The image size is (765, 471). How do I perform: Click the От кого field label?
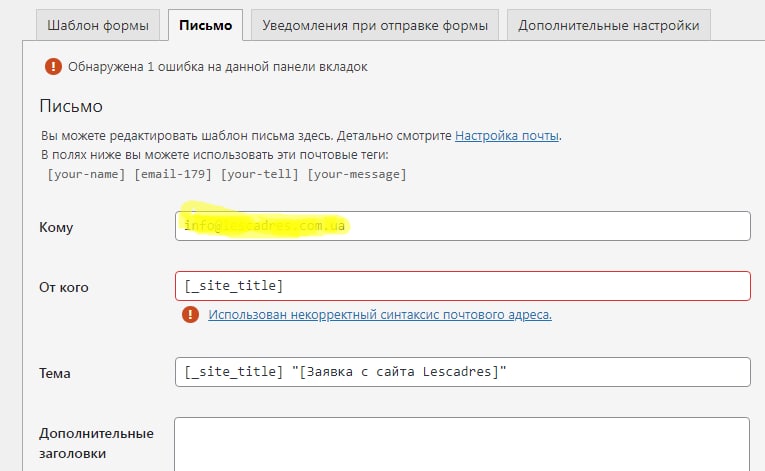64,287
